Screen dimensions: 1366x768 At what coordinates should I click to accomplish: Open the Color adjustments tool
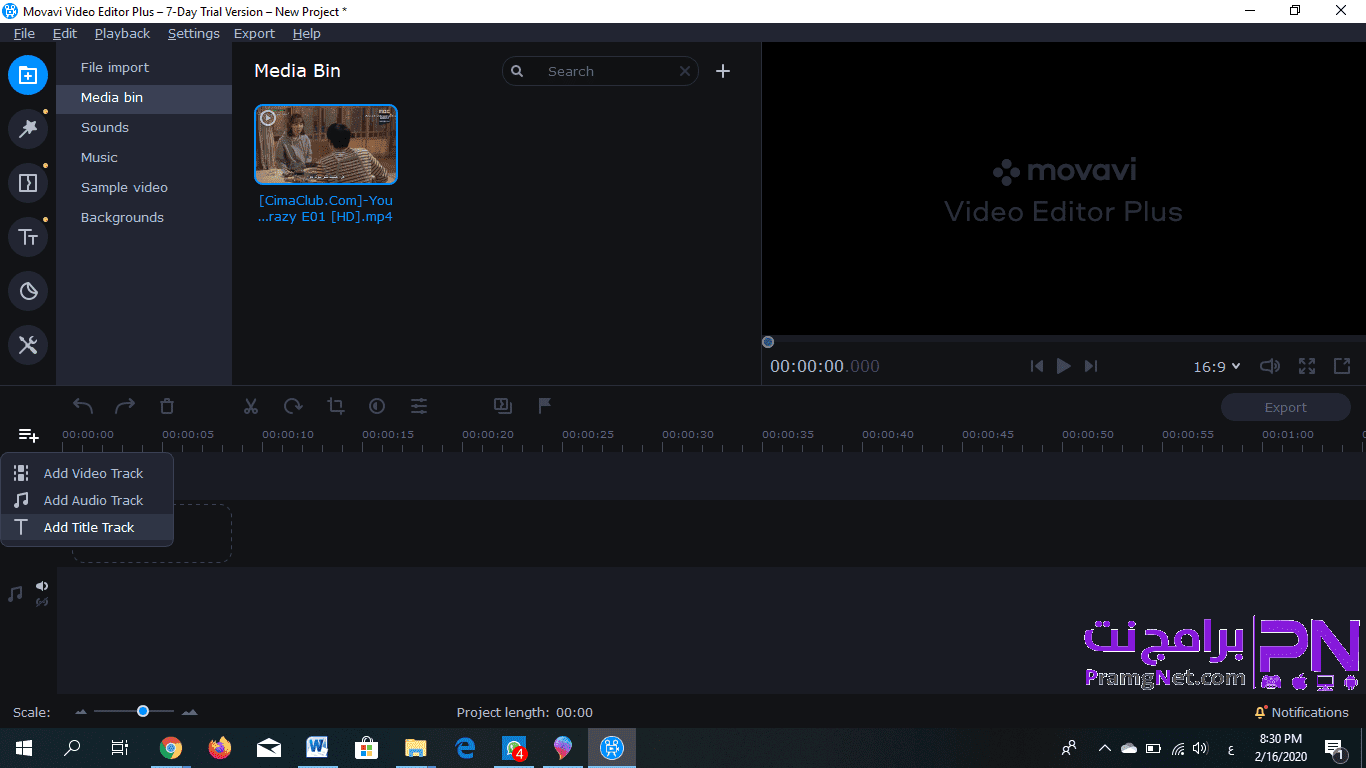377,406
